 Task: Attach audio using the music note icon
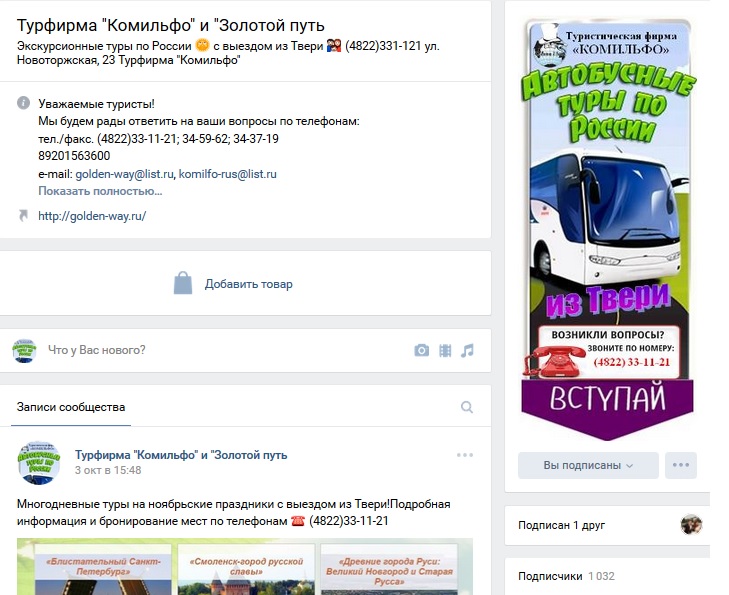(x=467, y=350)
